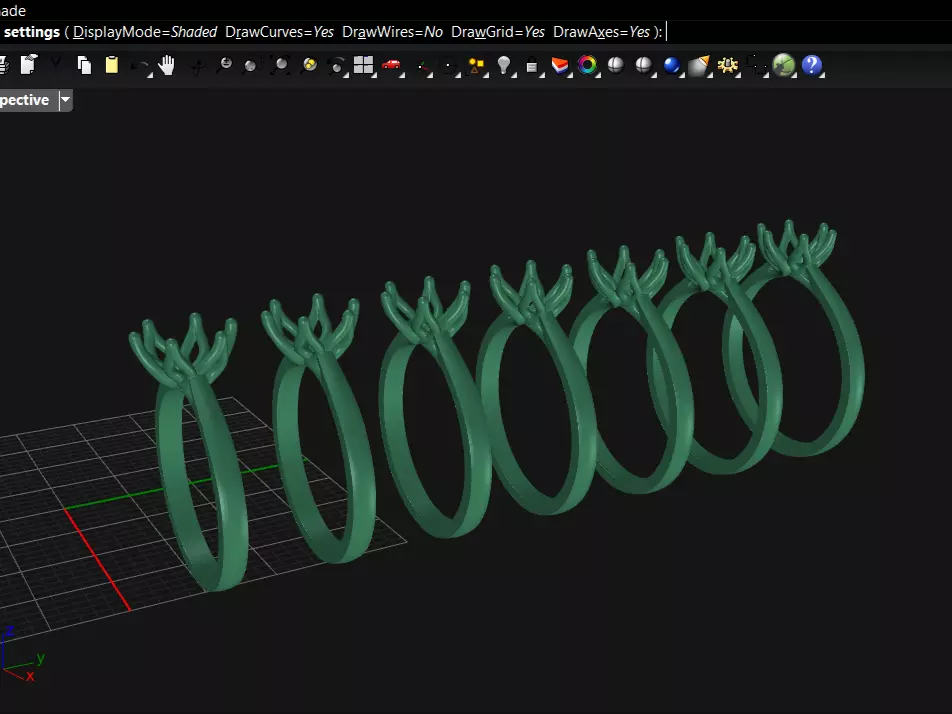Select the Rotate View tool
This screenshot has width=952, height=714.
(197, 66)
